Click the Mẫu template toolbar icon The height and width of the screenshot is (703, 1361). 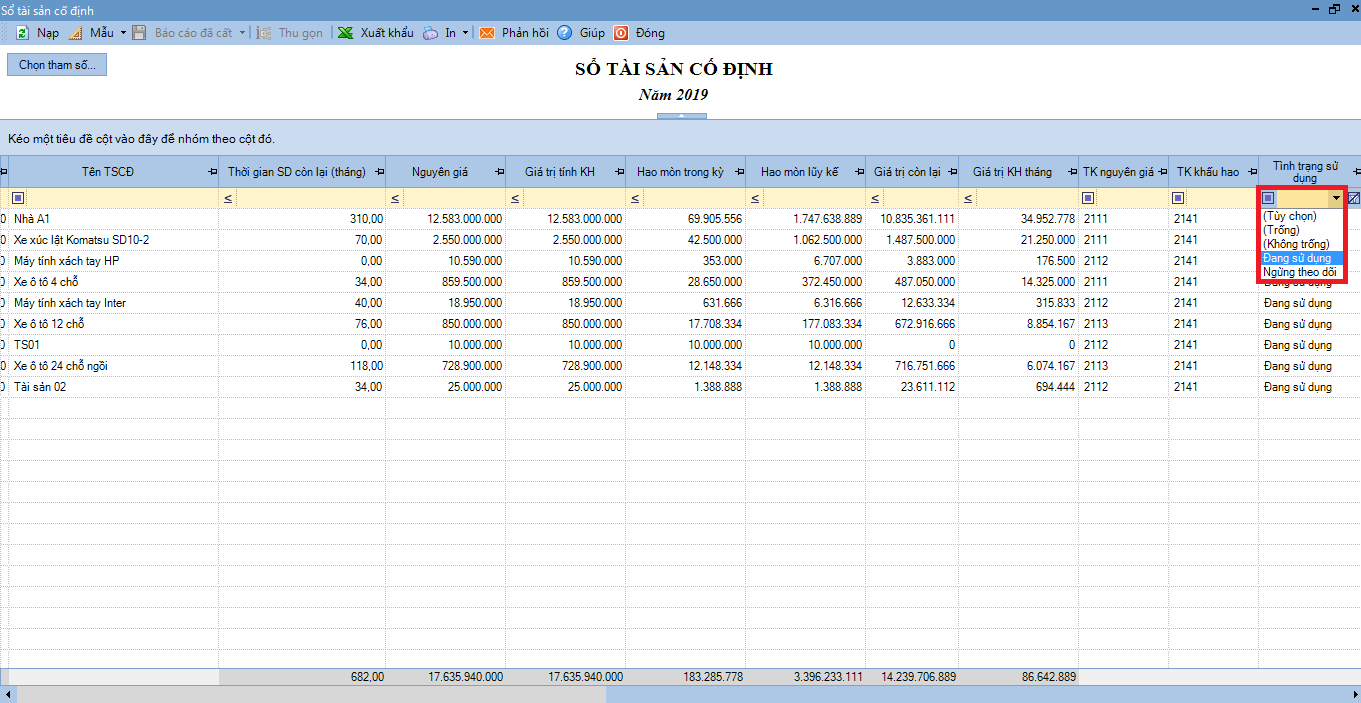75,33
